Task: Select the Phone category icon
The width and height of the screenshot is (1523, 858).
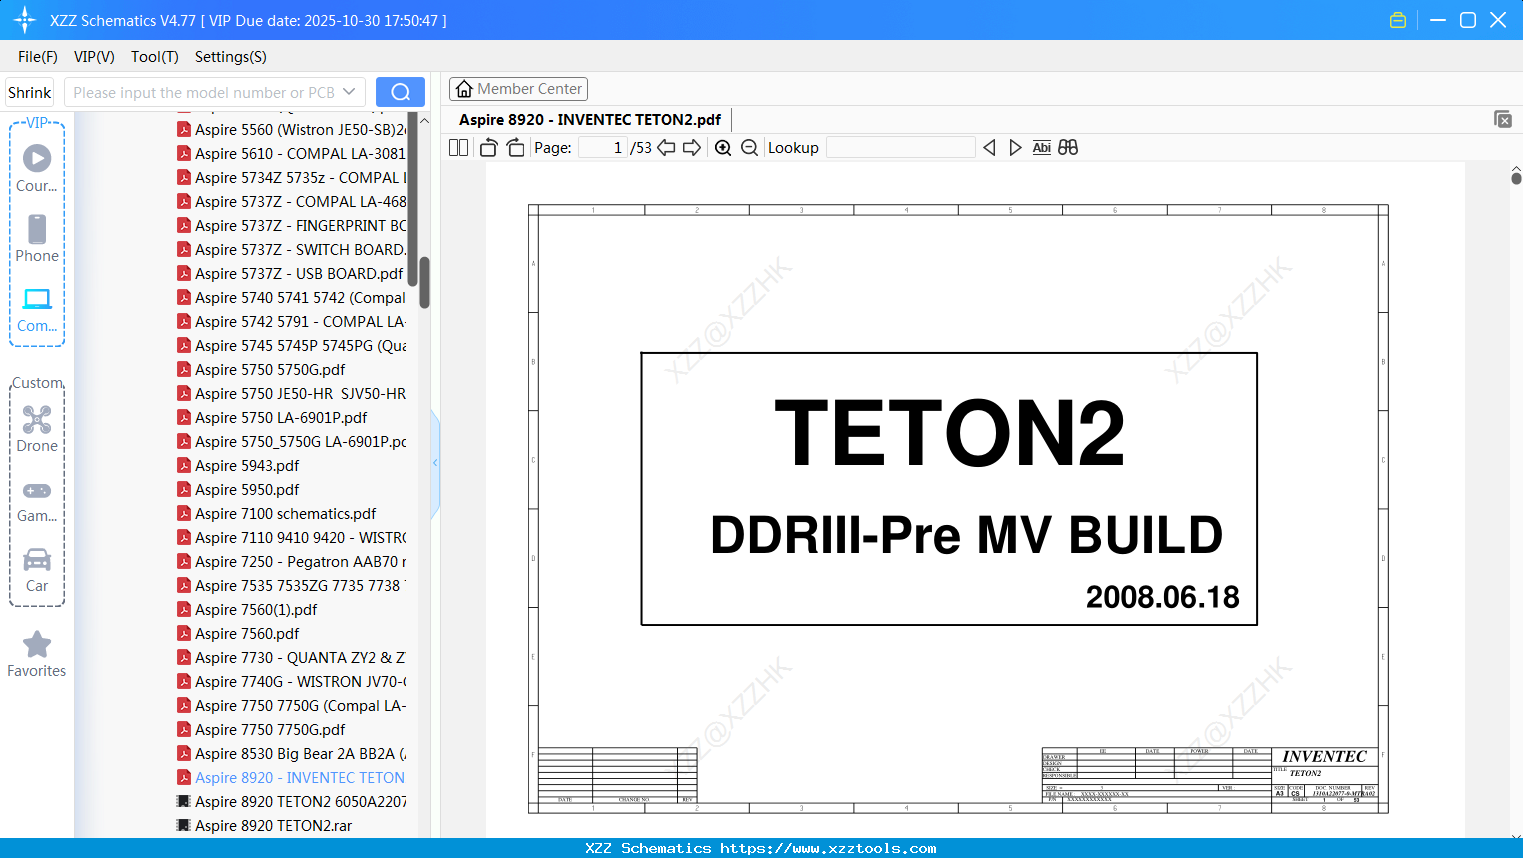Action: click(37, 239)
